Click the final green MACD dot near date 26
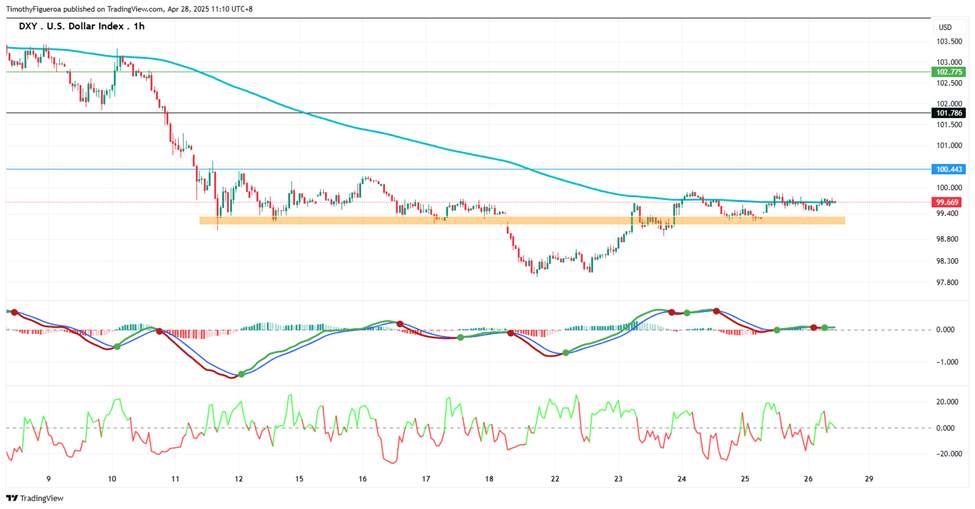The image size is (975, 509). click(x=825, y=327)
